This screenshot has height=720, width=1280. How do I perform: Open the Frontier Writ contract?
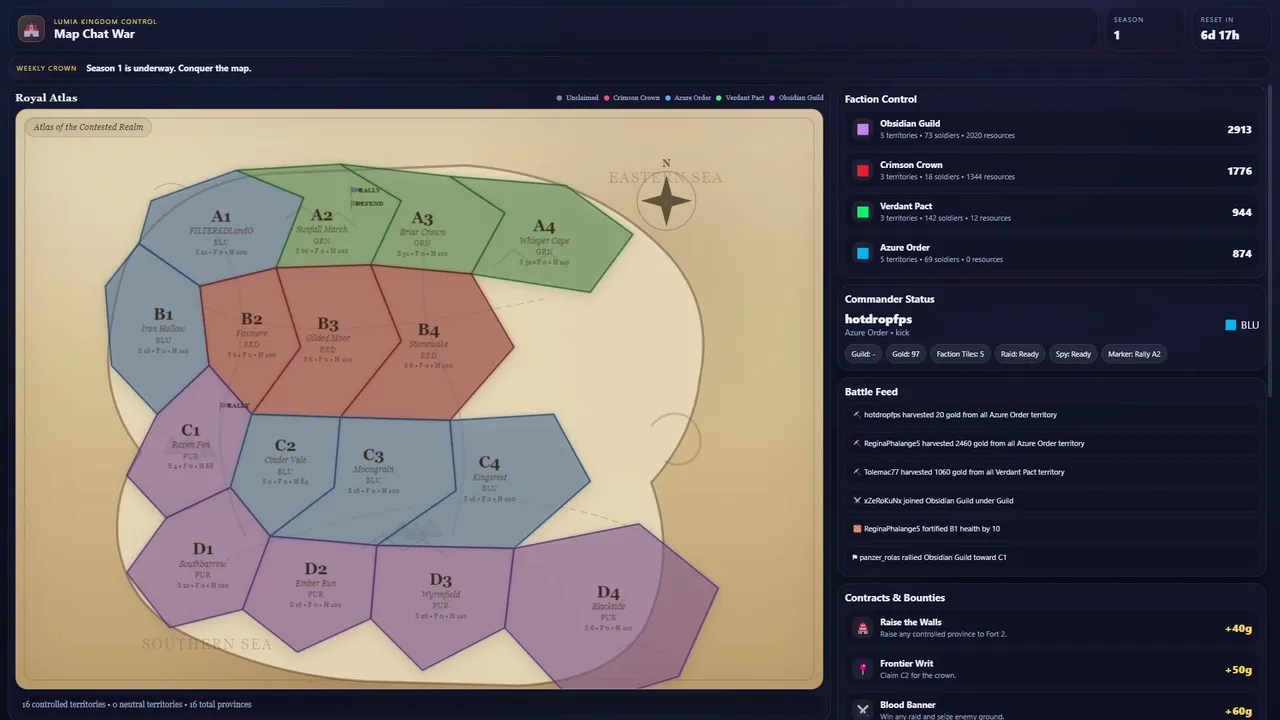click(1054, 669)
